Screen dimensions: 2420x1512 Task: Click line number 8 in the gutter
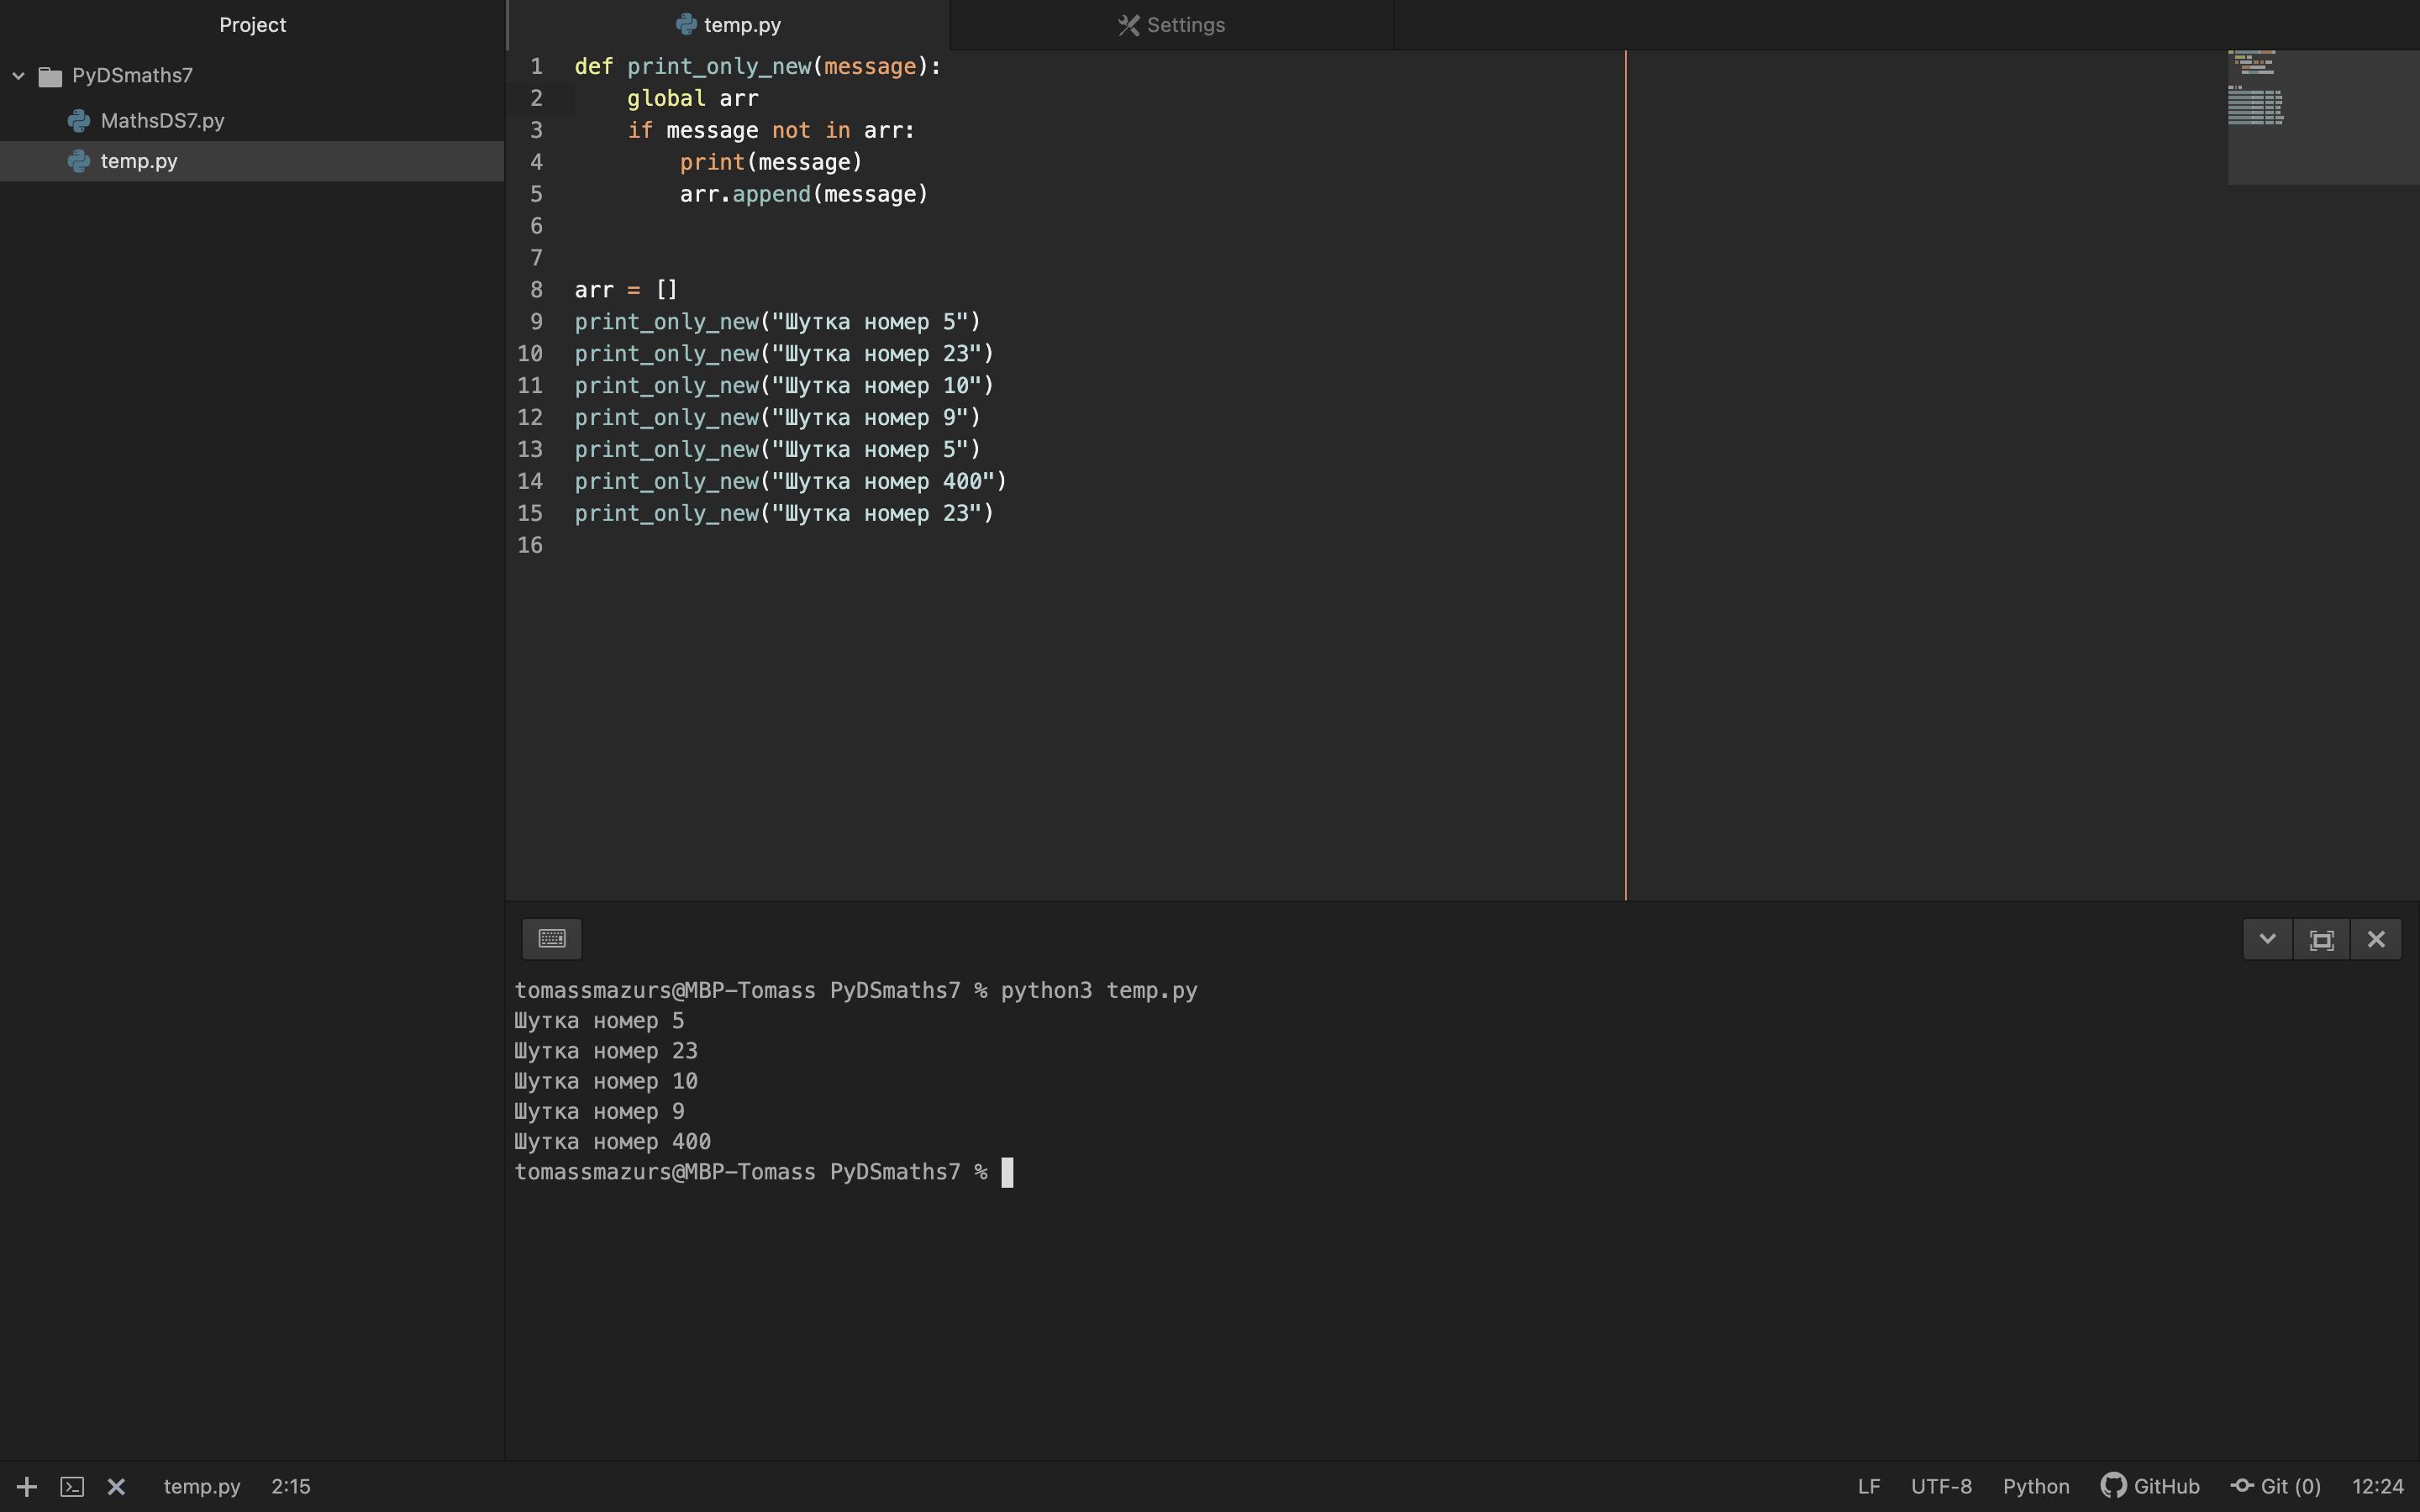[537, 290]
